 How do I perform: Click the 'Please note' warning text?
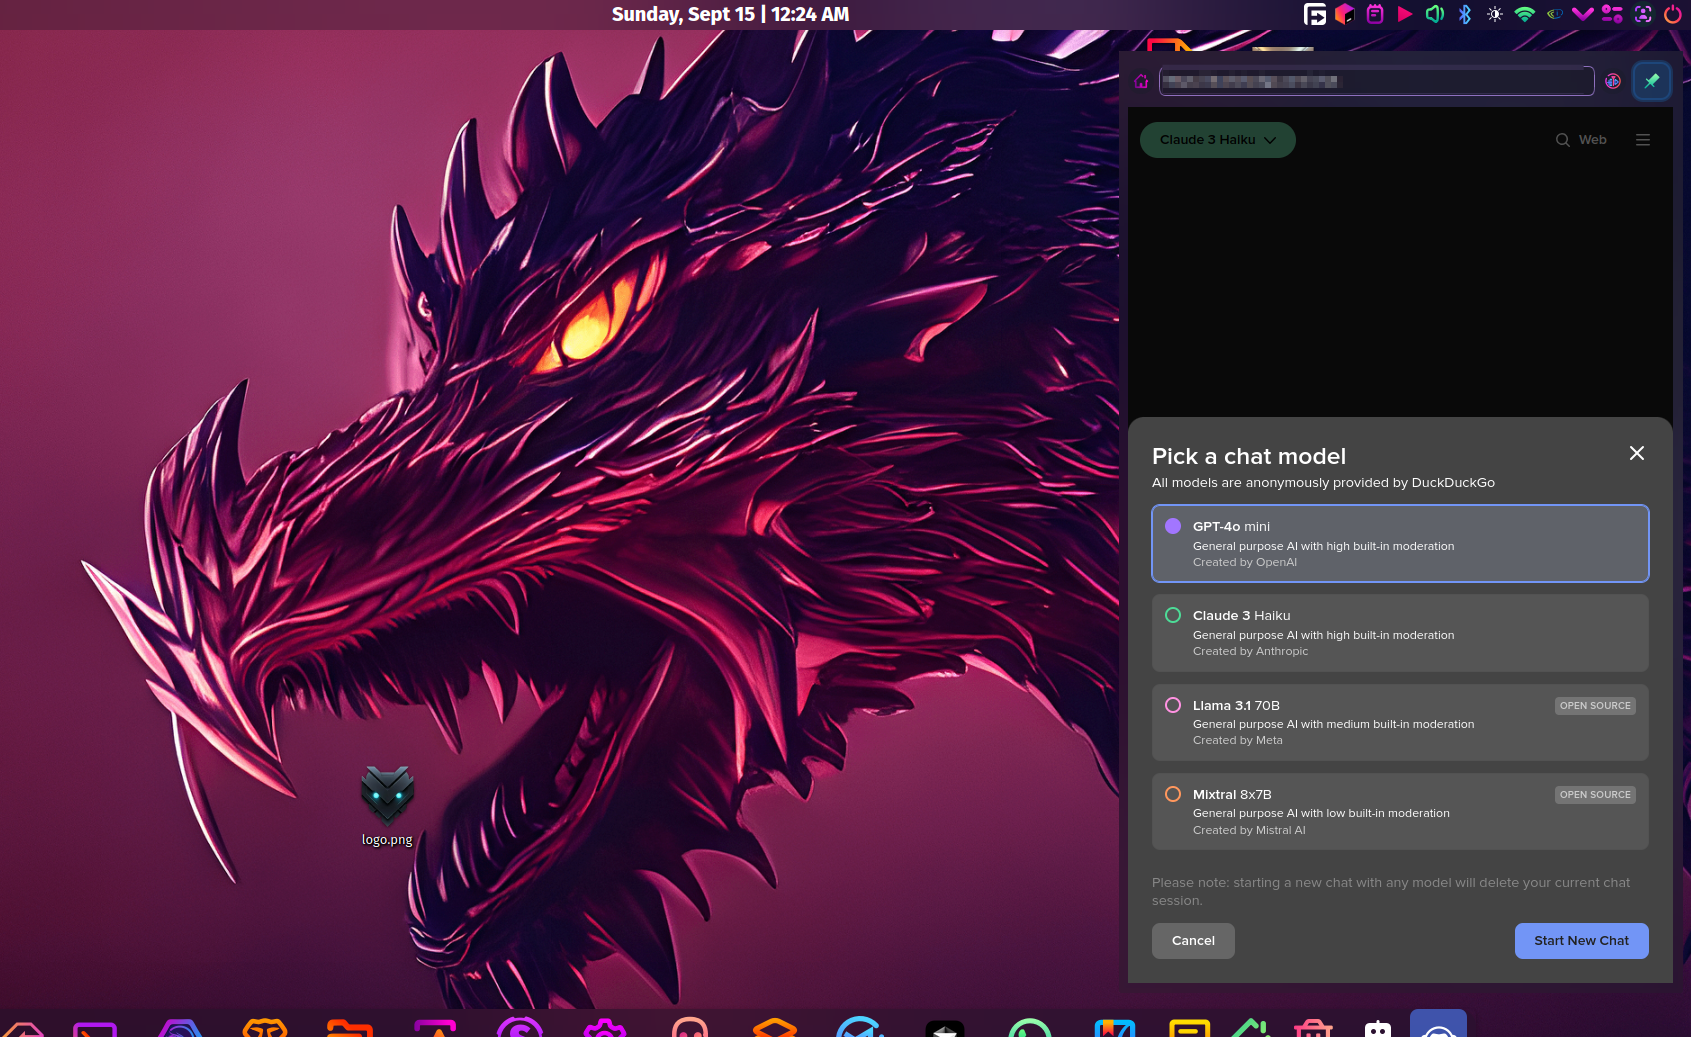coord(1391,891)
